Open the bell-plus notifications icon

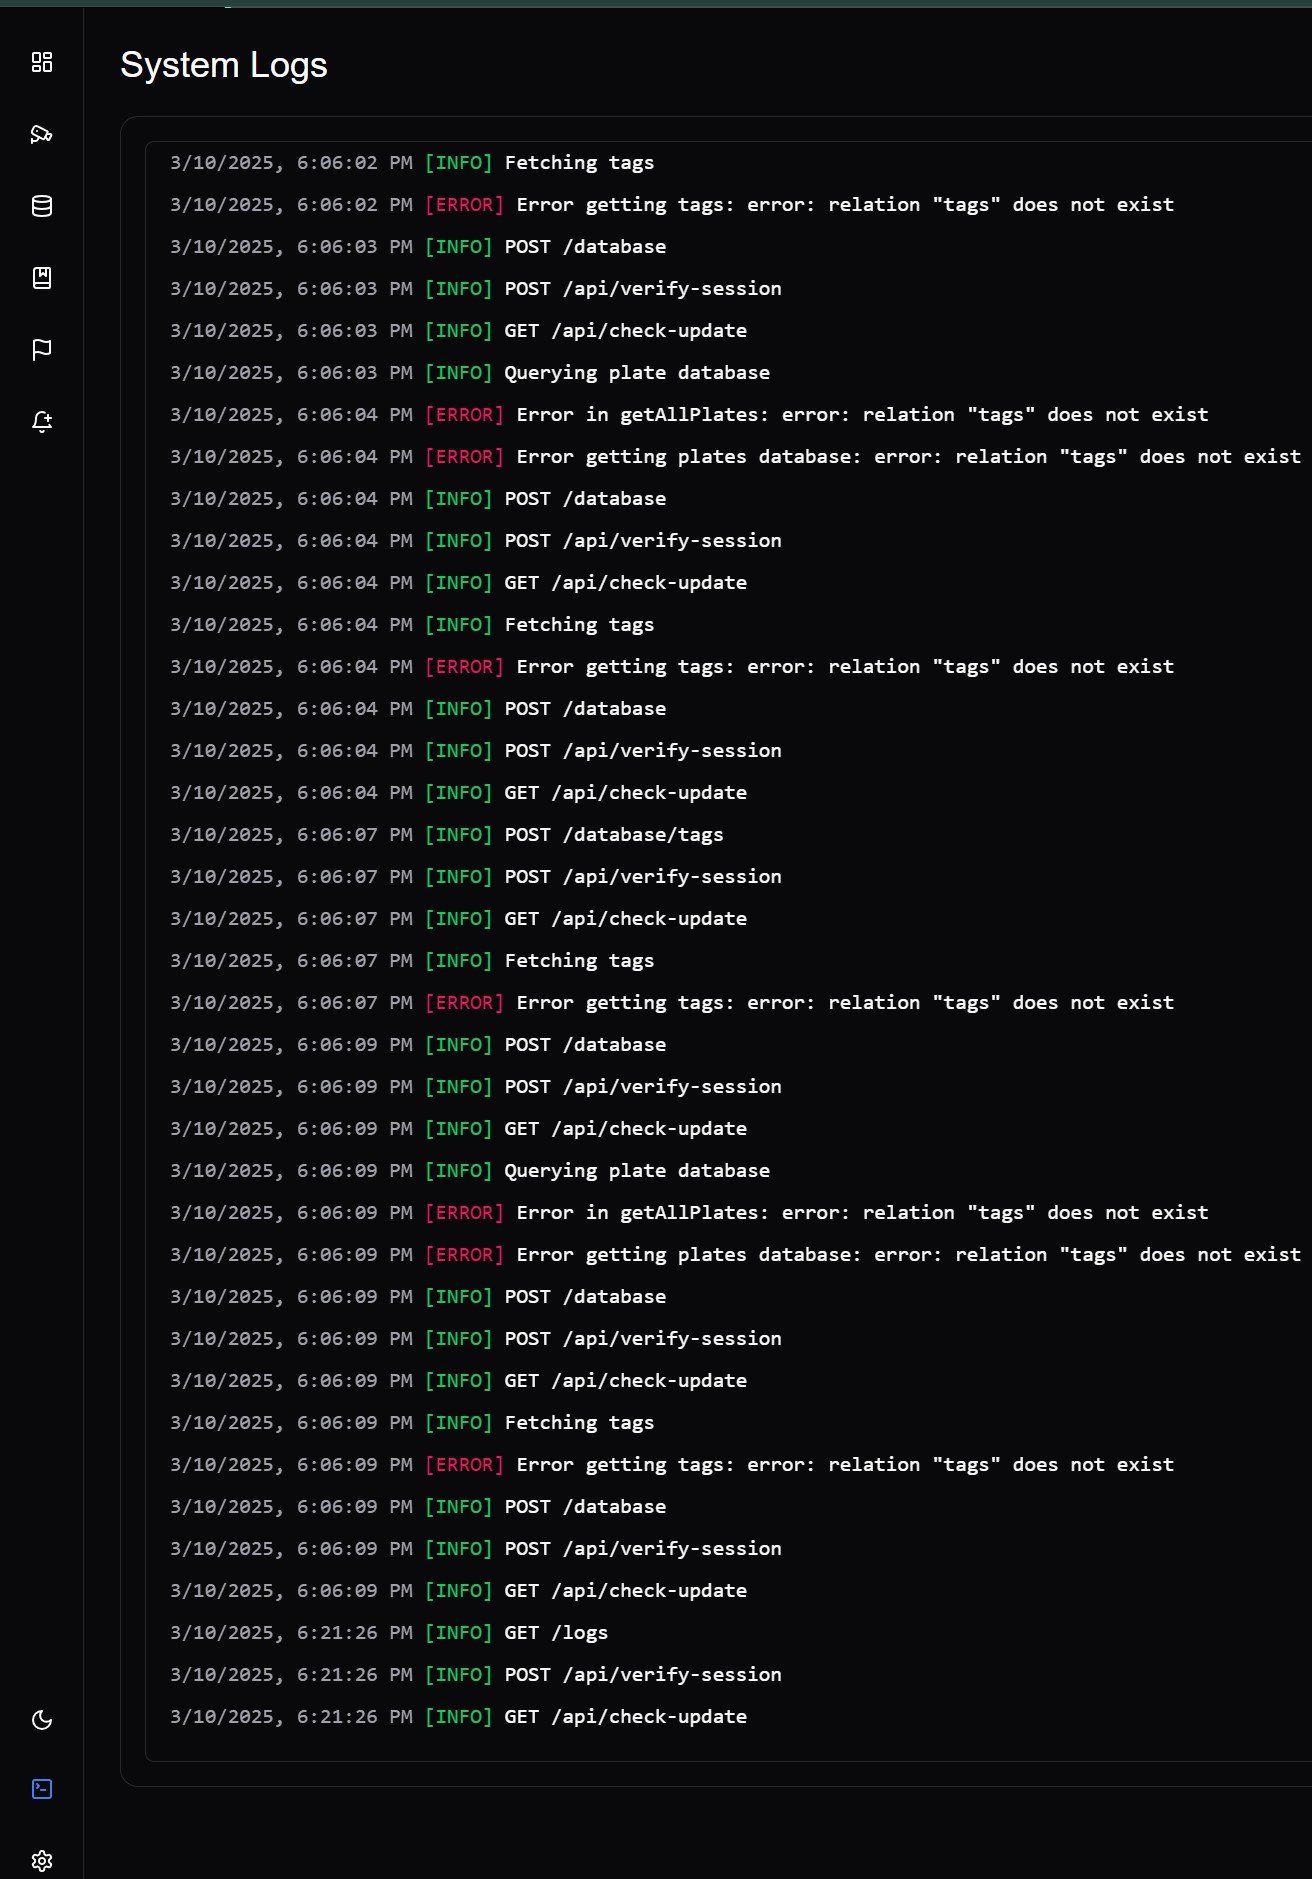(42, 422)
